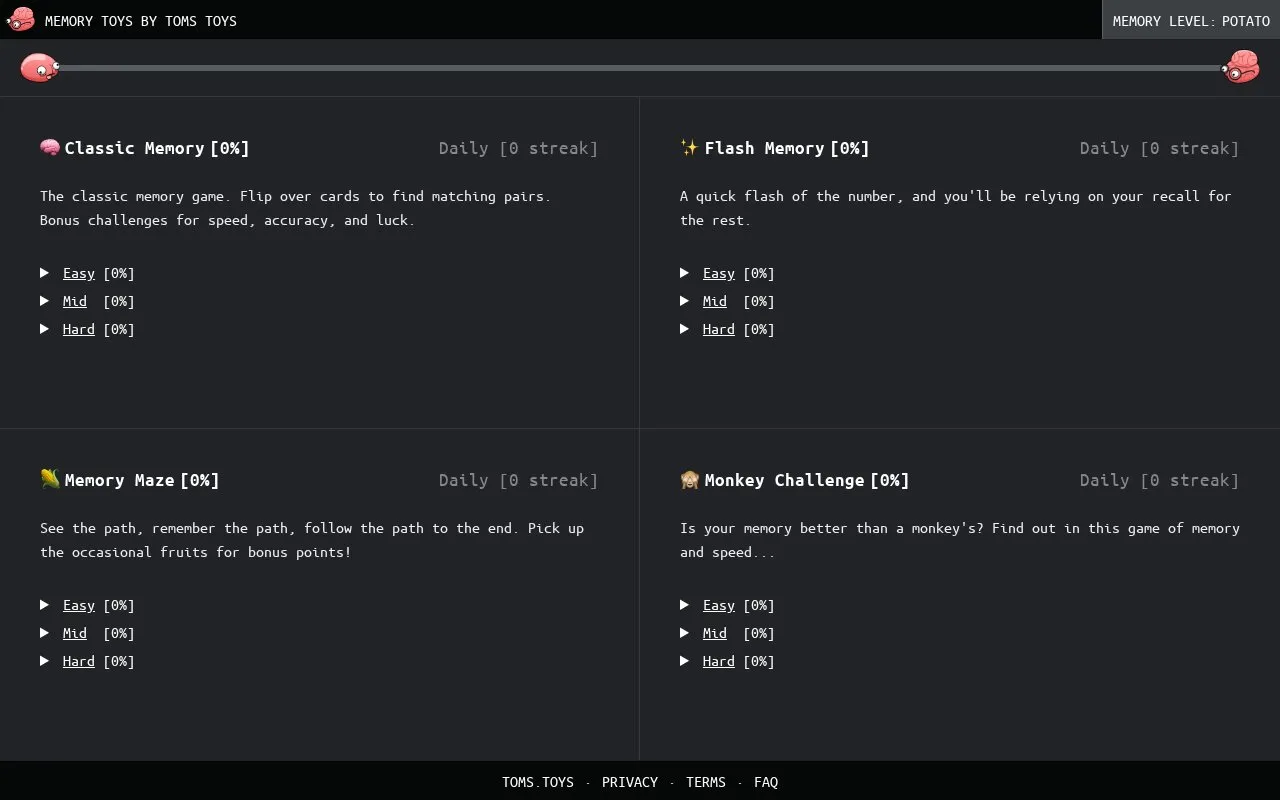The image size is (1280, 800).
Task: Expand the Easy triangle under Classic Memory
Action: pos(44,272)
